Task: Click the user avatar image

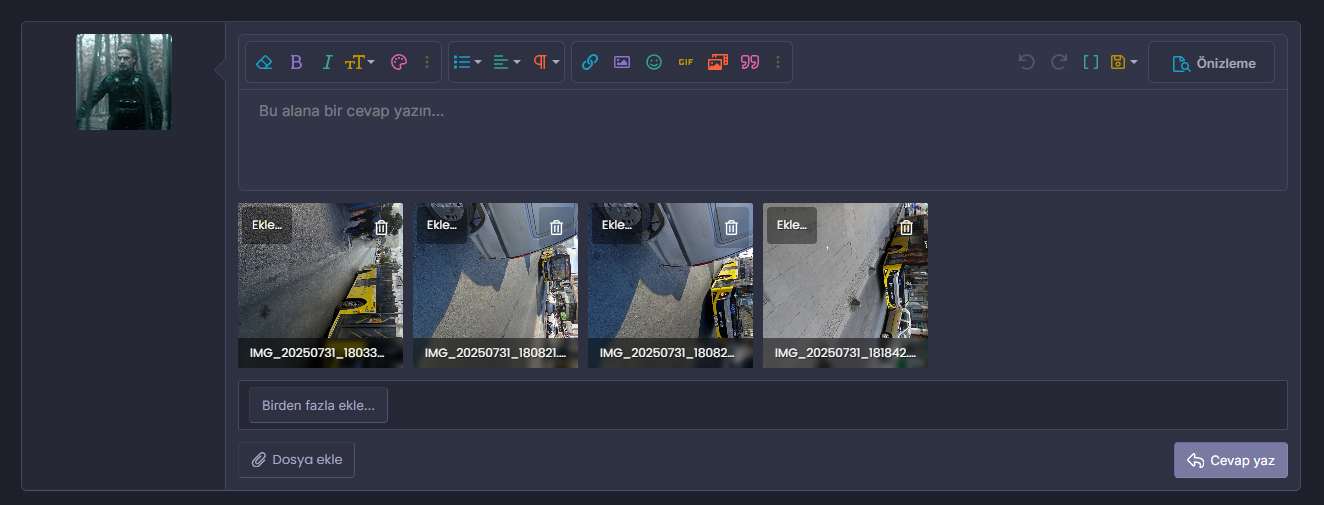Action: click(x=124, y=82)
